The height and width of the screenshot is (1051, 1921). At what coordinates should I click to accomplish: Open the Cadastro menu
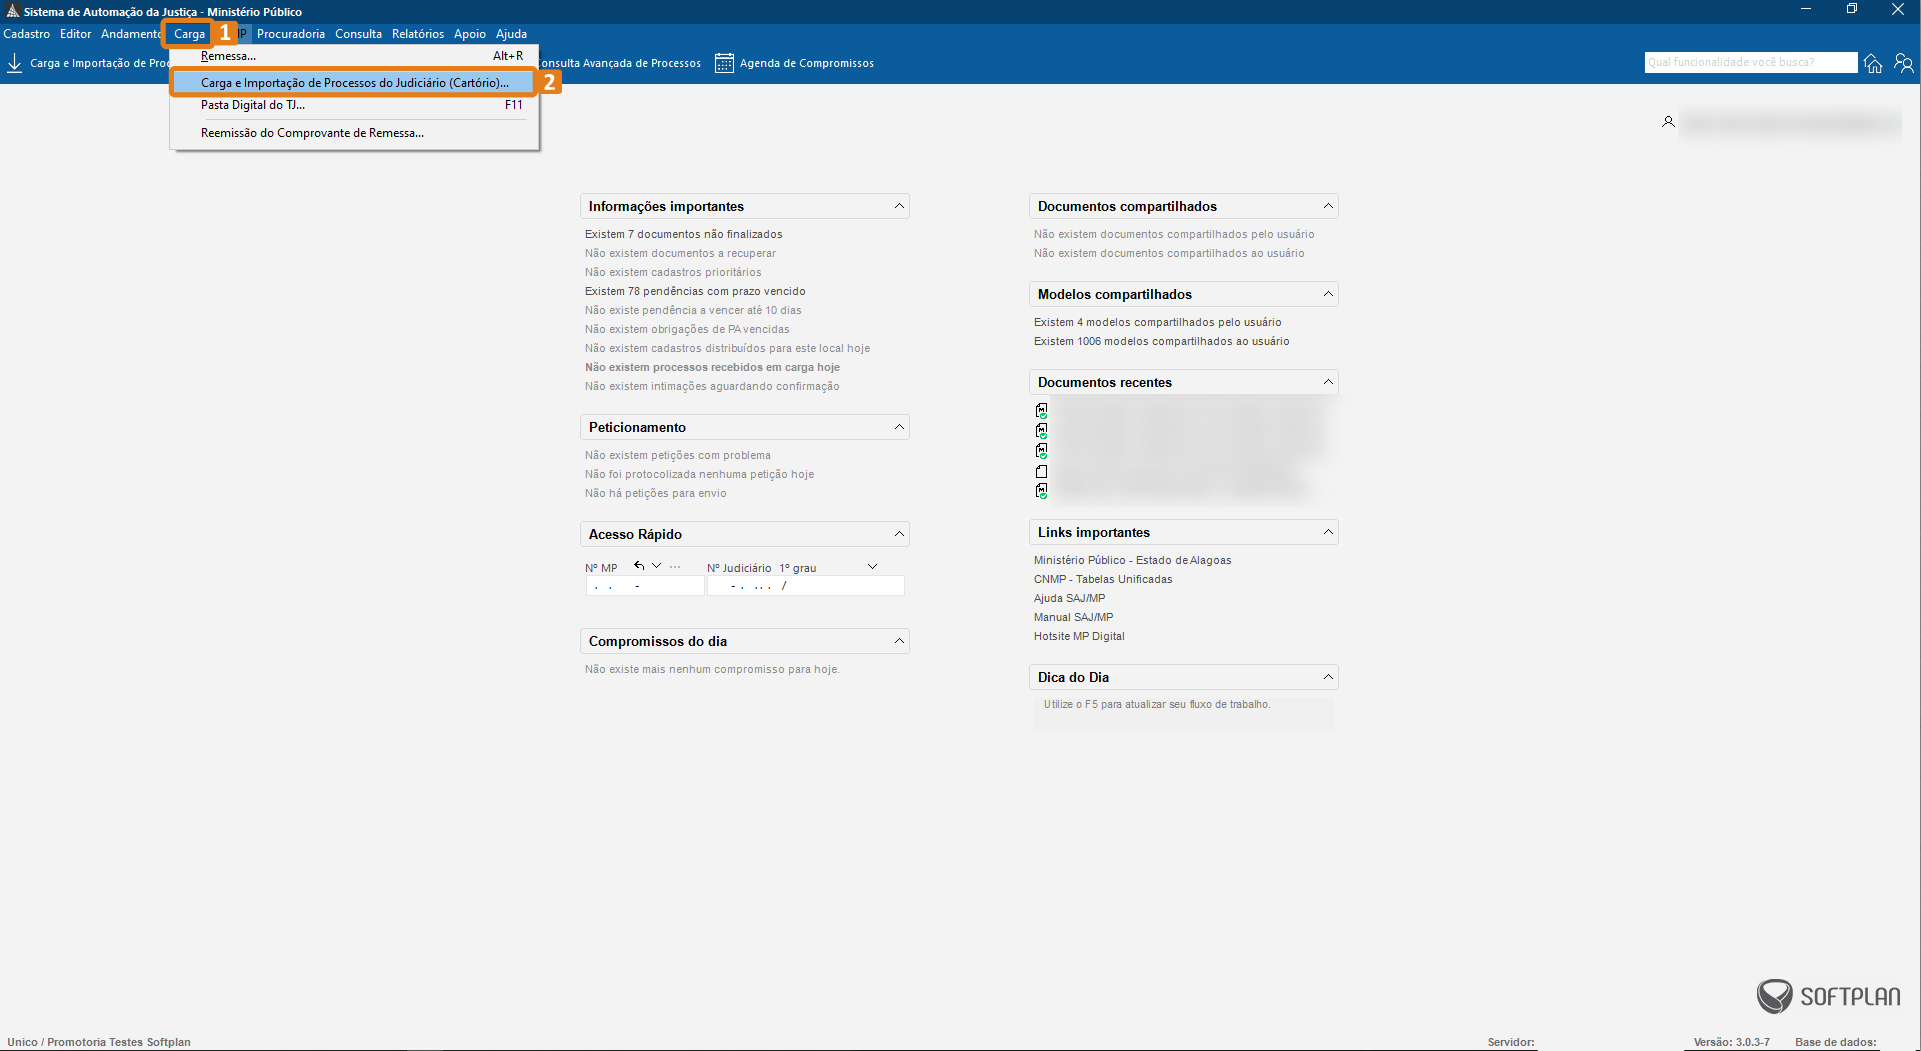pyautogui.click(x=27, y=34)
